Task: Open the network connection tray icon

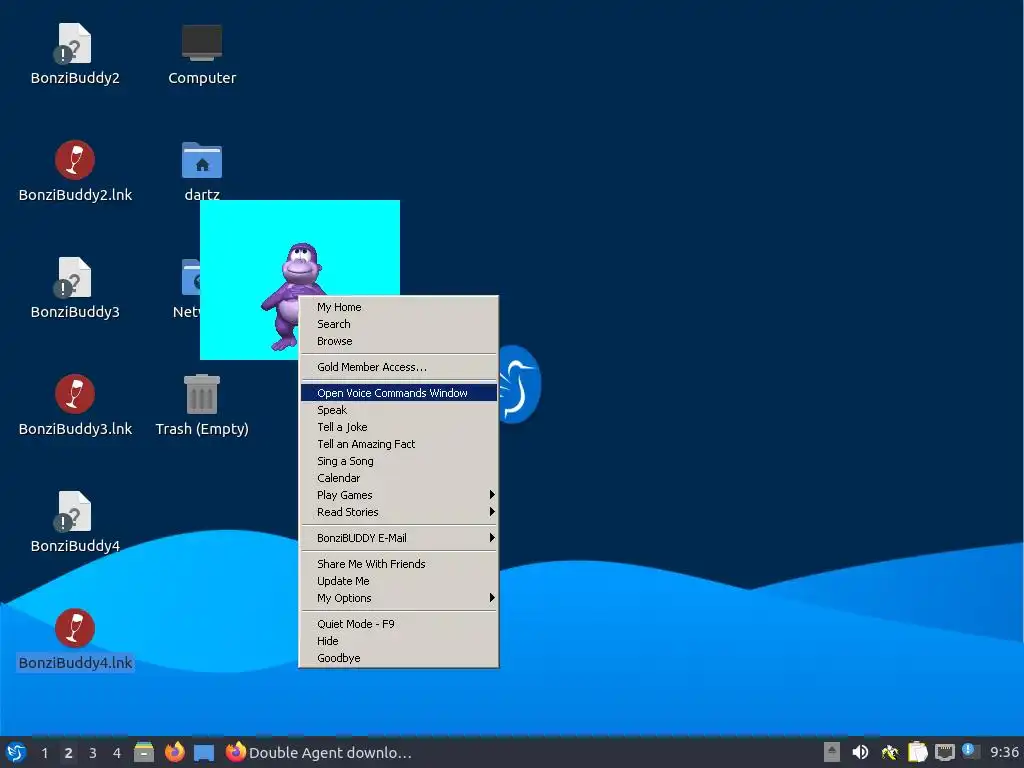Action: coord(944,752)
